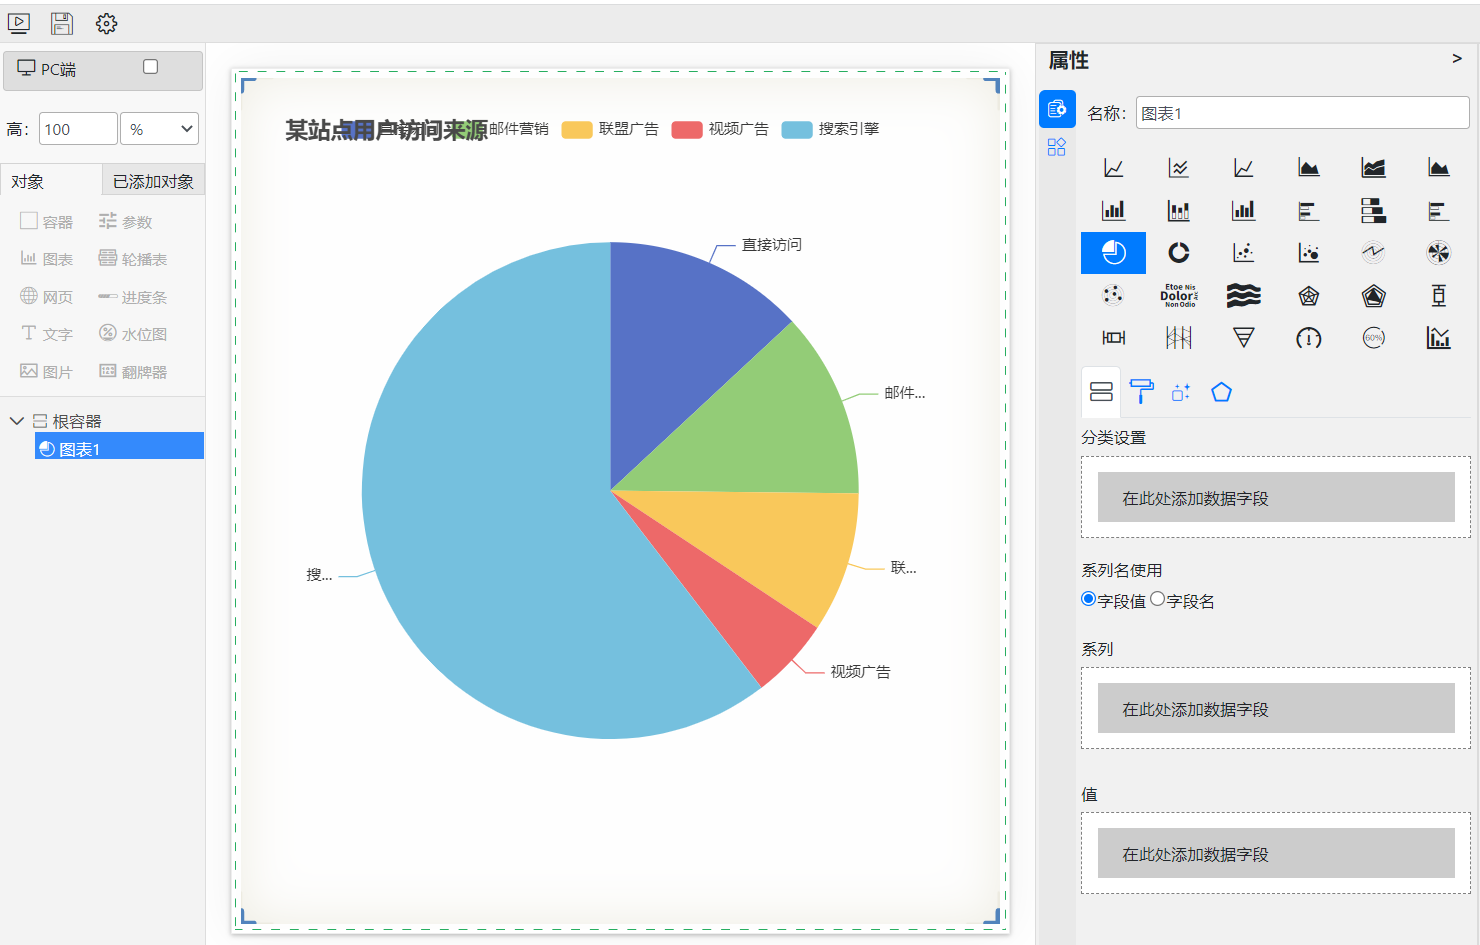This screenshot has width=1480, height=945.
Task: Select the word cloud chart icon
Action: click(1179, 295)
